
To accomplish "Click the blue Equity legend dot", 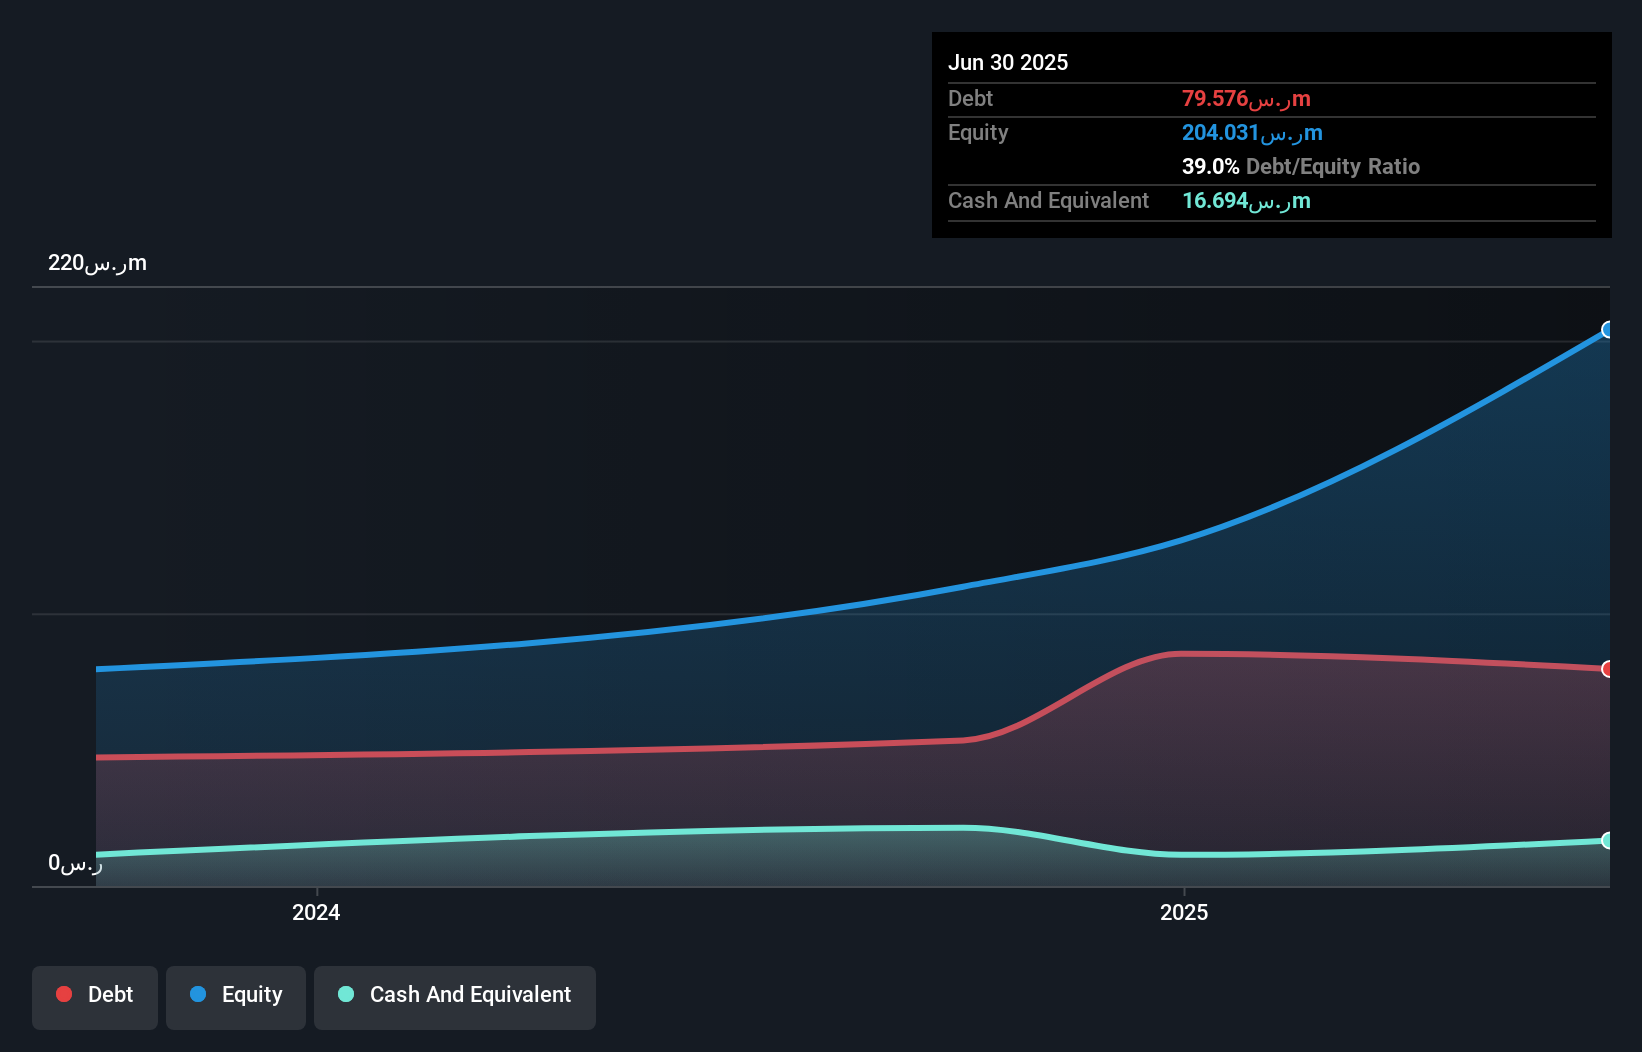I will point(198,994).
